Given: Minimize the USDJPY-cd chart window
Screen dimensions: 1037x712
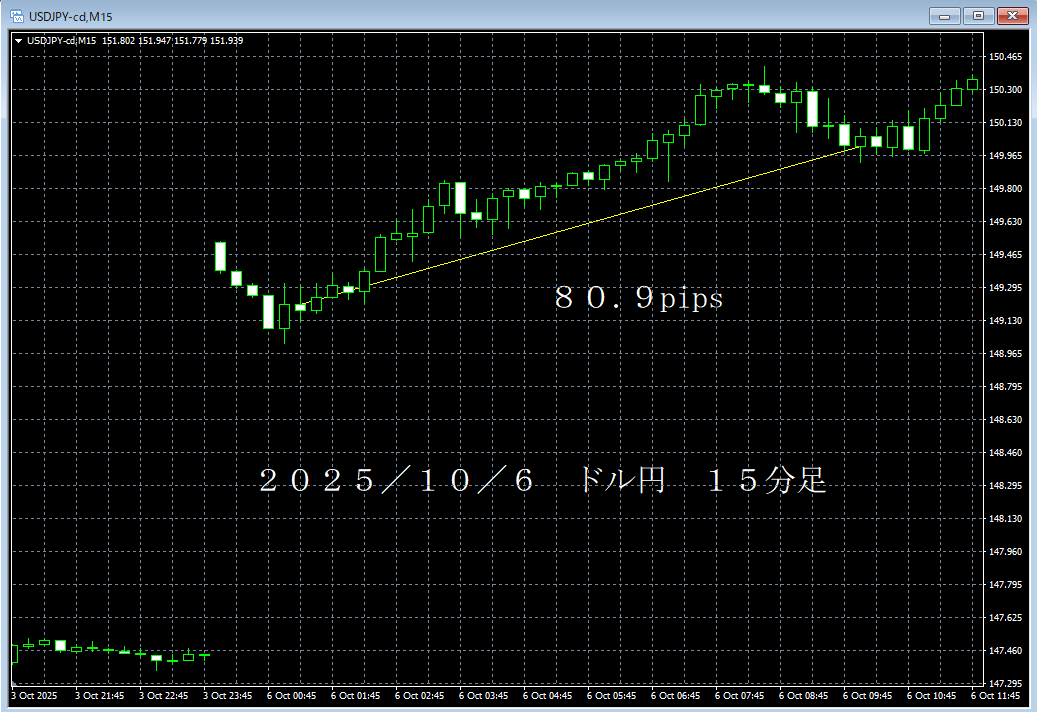Looking at the screenshot, I should [943, 15].
